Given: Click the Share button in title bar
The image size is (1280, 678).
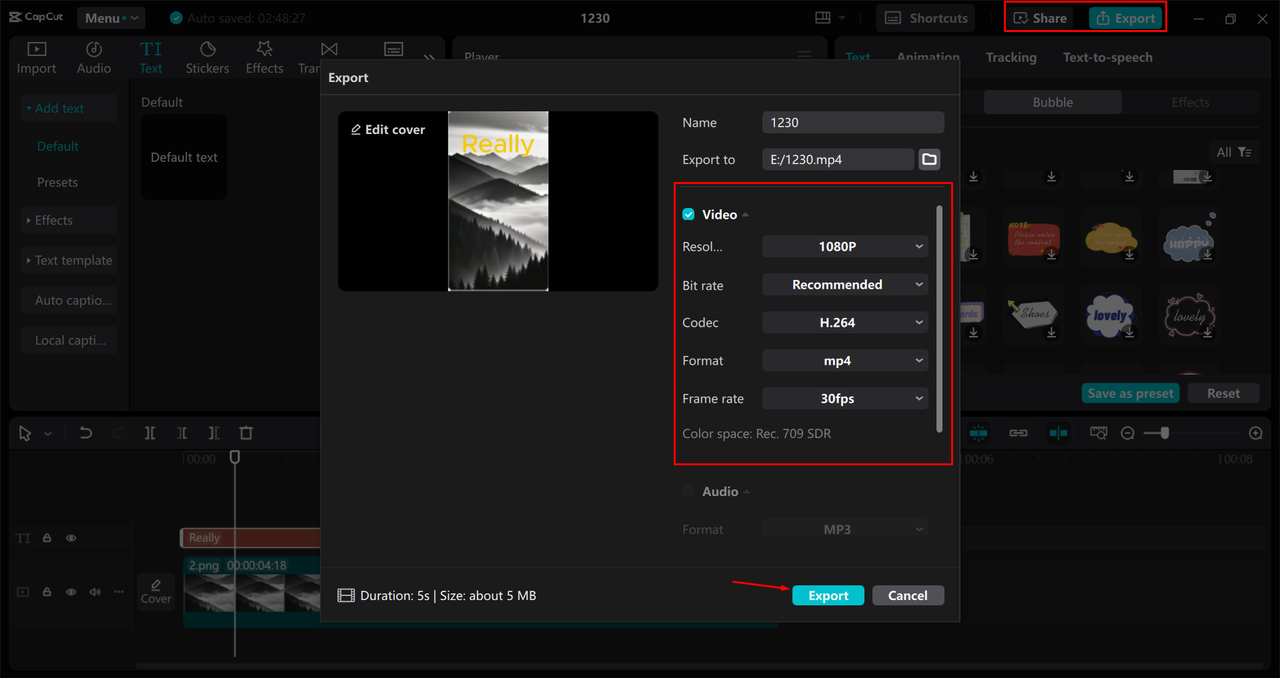Looking at the screenshot, I should tap(1040, 18).
